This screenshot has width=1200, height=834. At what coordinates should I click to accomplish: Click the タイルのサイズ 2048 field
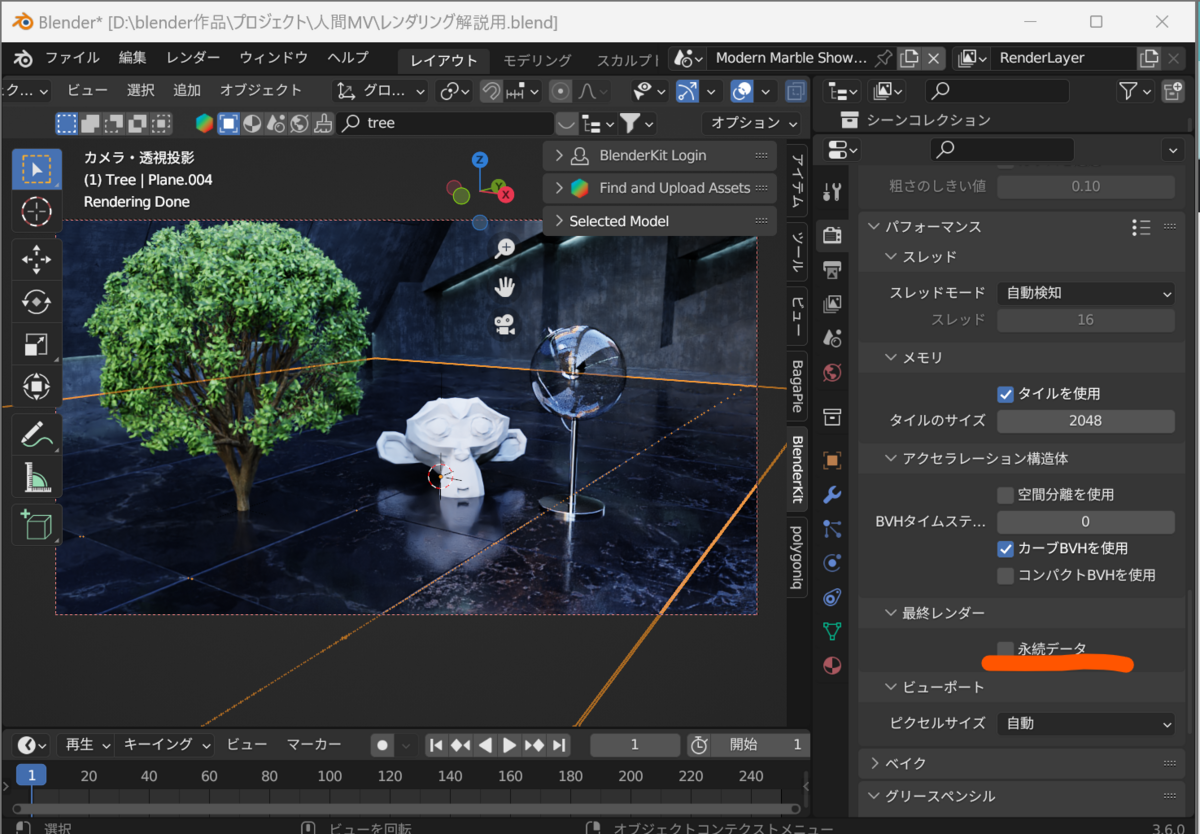[x=1085, y=421]
